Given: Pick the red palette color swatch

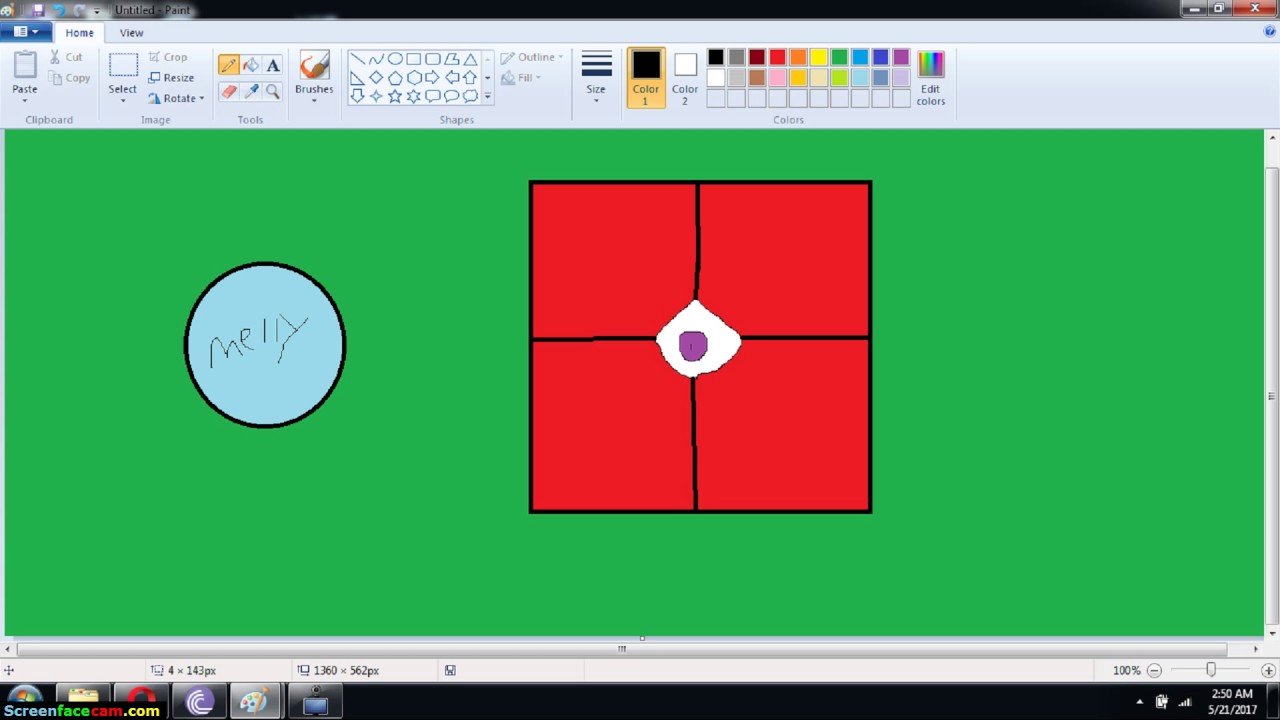Looking at the screenshot, I should coord(777,57).
